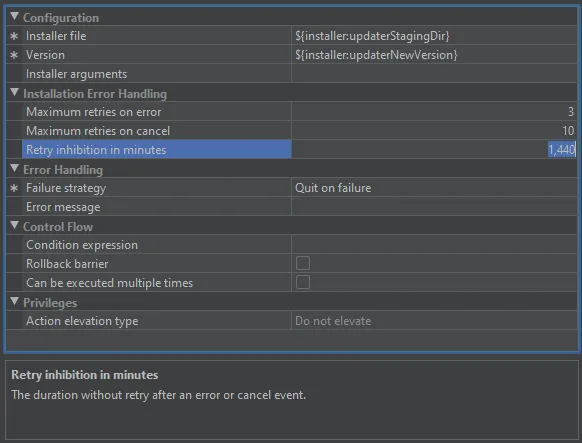Viewport: 582px width, 443px height.
Task: Click the asterisk beside Version
Action: (14, 55)
